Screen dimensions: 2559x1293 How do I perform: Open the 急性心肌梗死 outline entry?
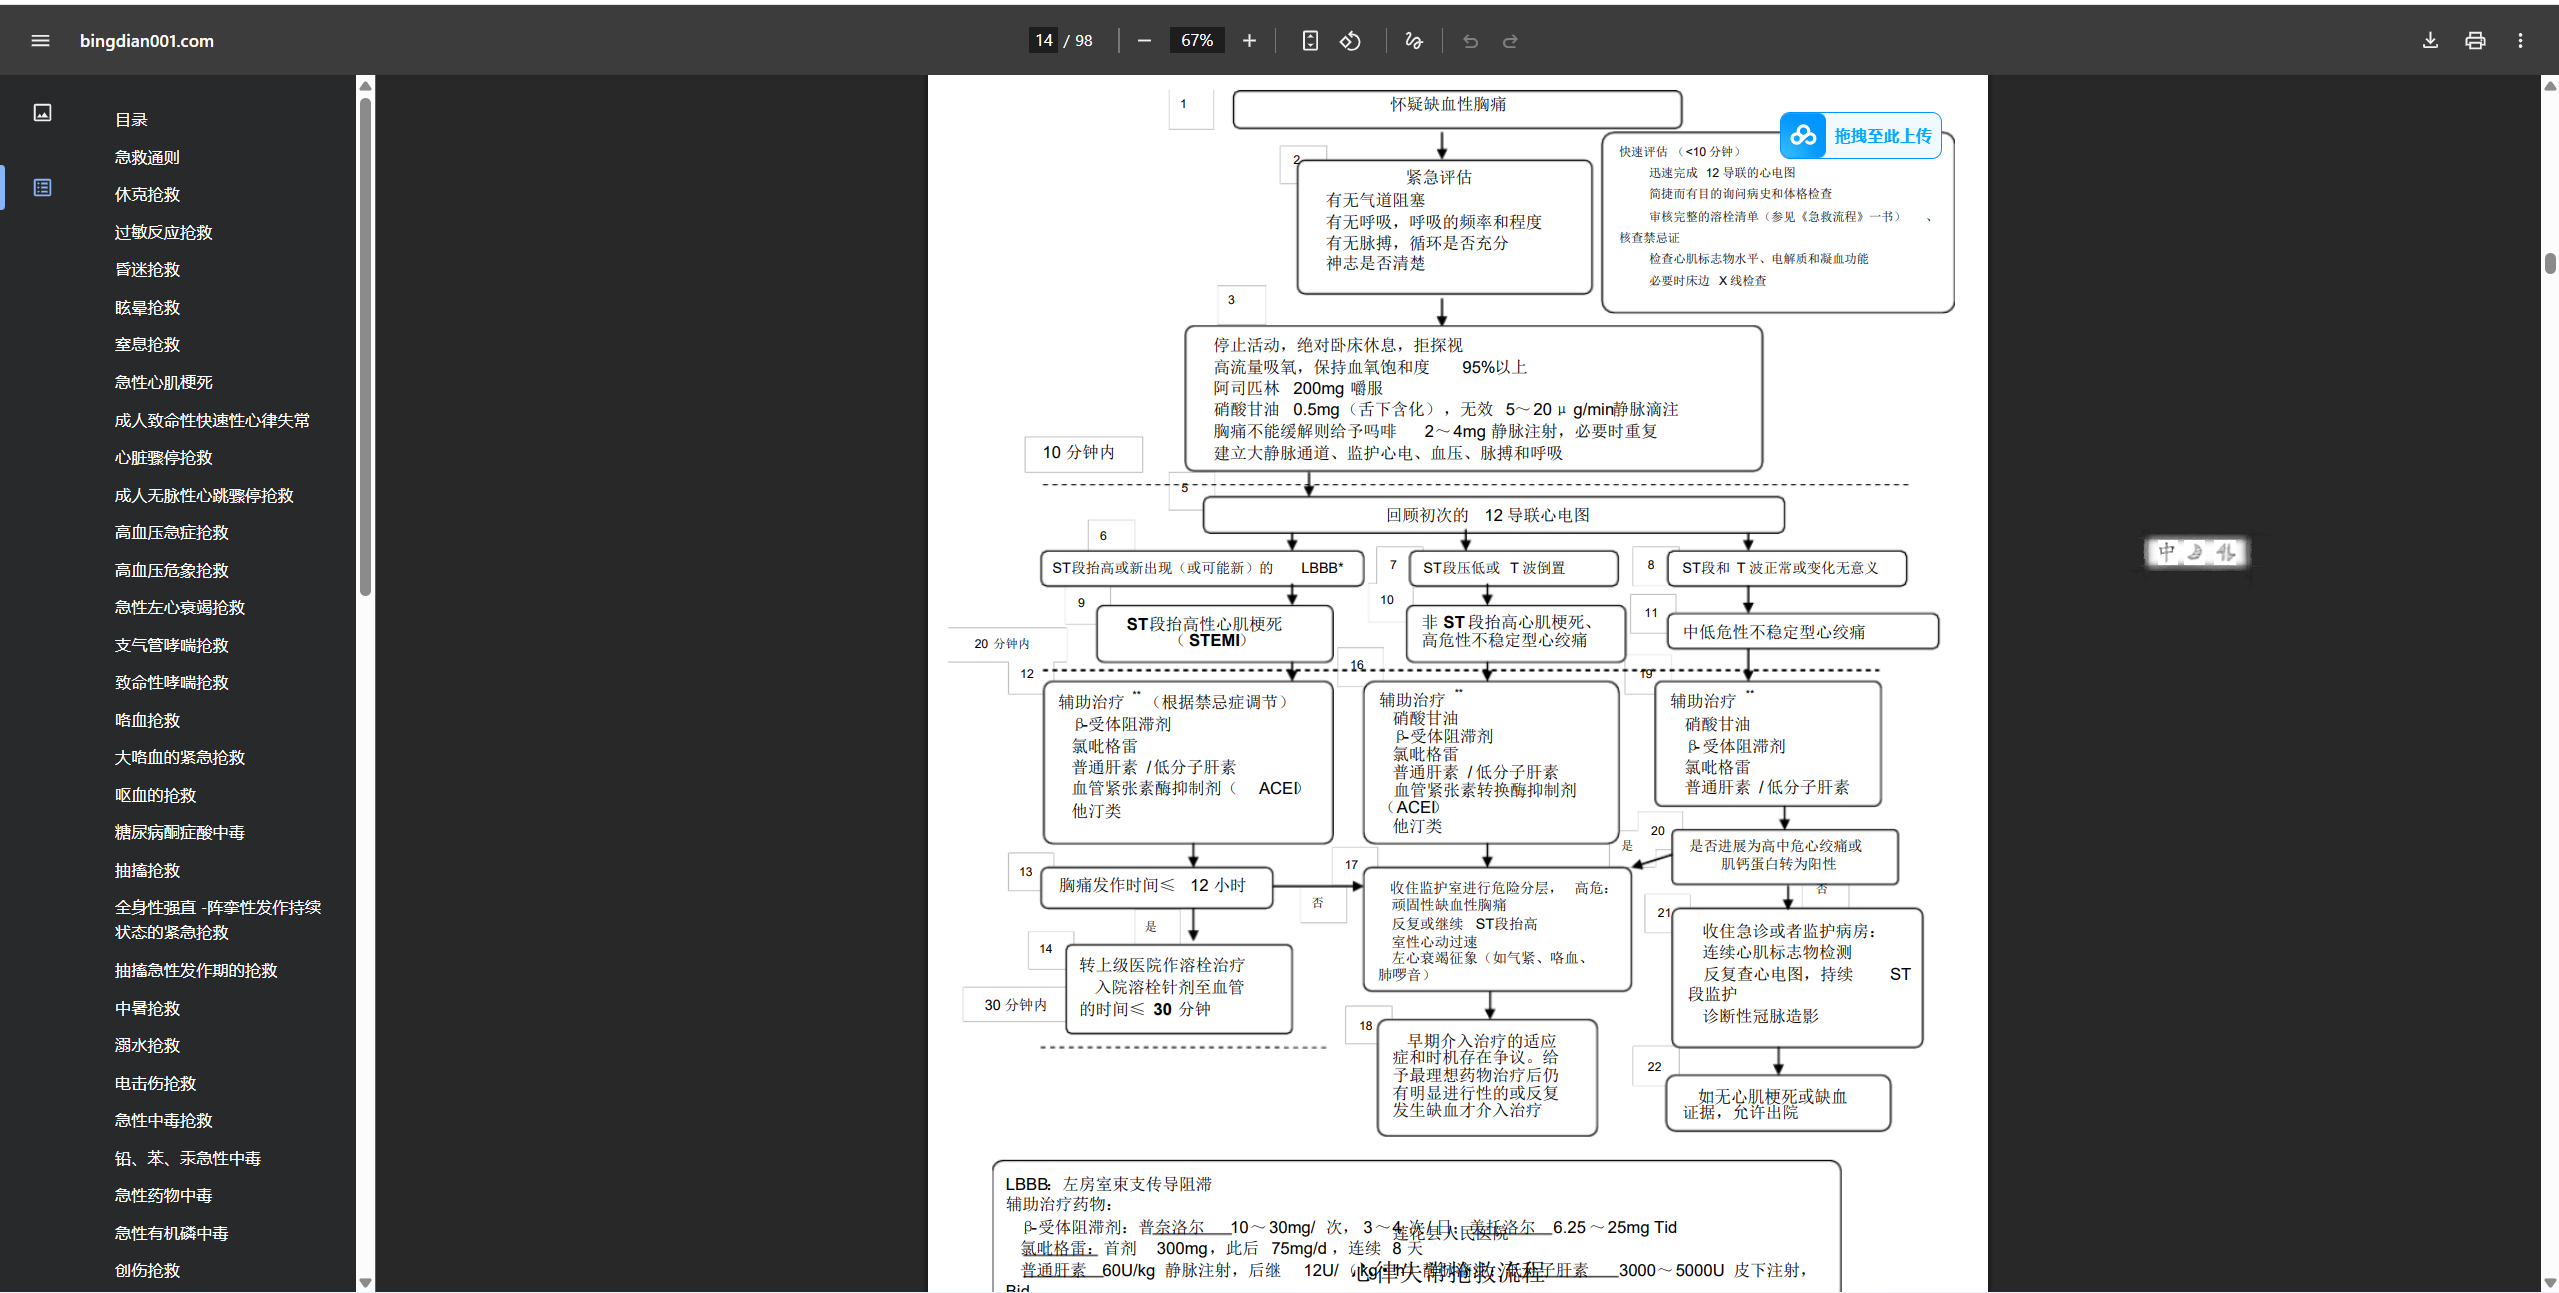pyautogui.click(x=163, y=382)
